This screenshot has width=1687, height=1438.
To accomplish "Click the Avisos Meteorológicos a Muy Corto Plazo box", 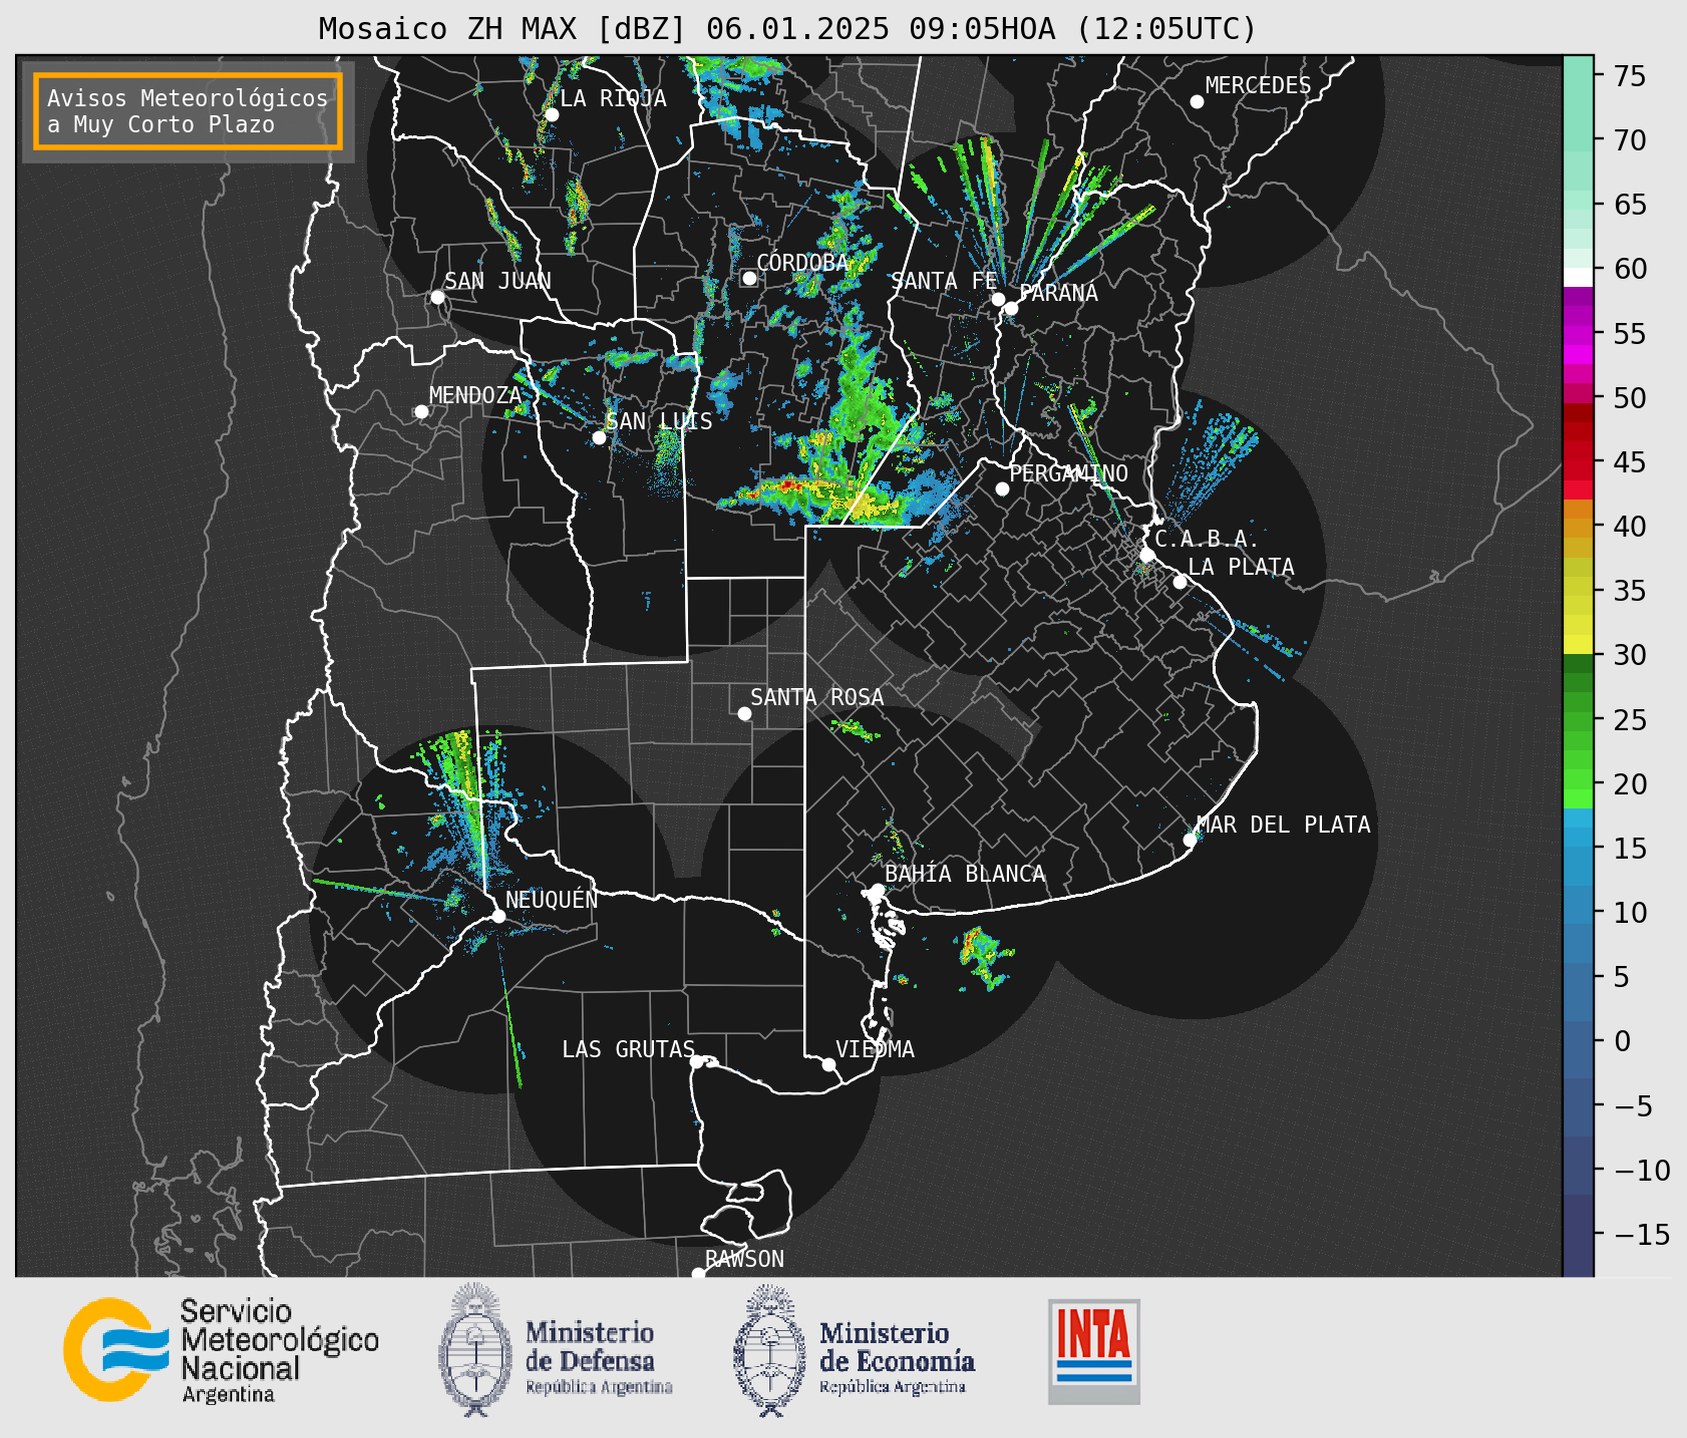I will (188, 111).
